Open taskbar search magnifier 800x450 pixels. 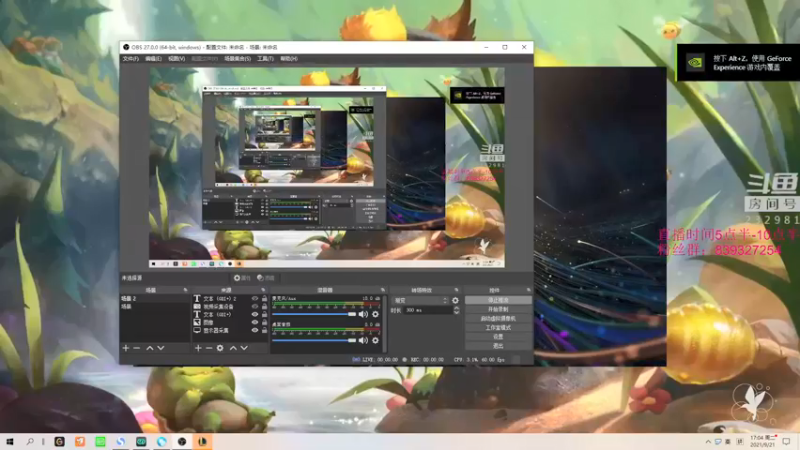(x=30, y=441)
